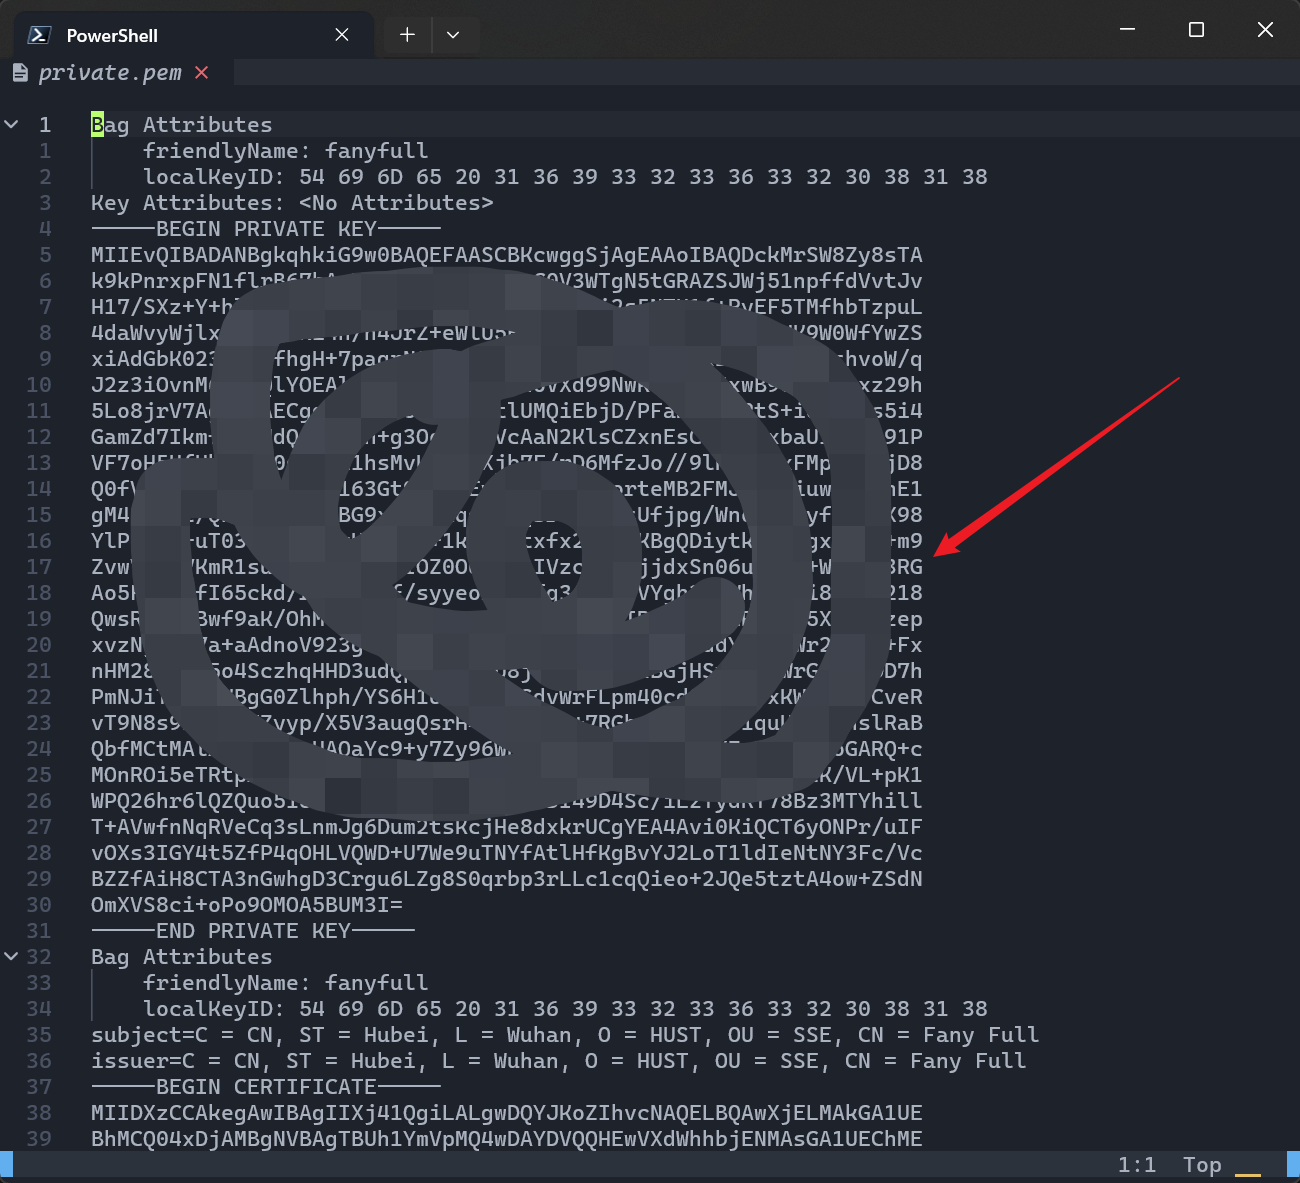Close the PowerShell terminal tab

coord(342,35)
